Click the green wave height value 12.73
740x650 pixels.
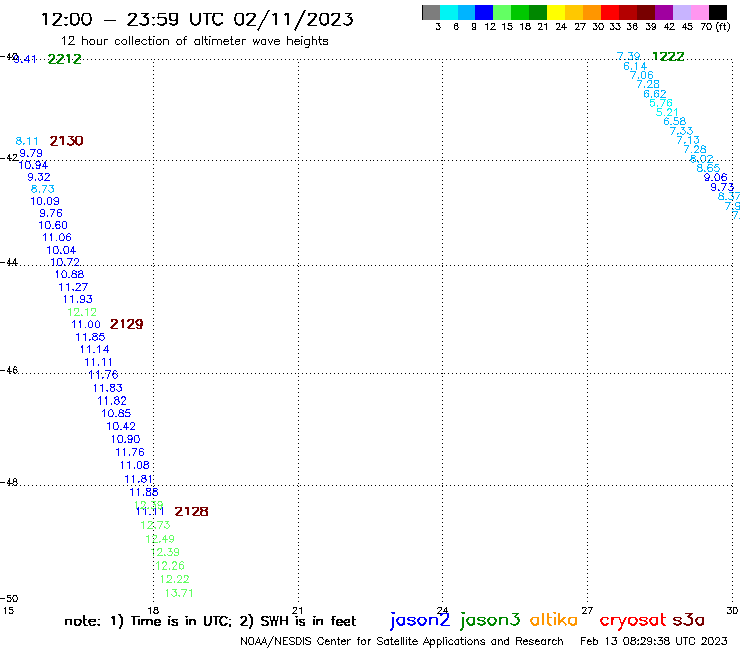click(x=155, y=525)
